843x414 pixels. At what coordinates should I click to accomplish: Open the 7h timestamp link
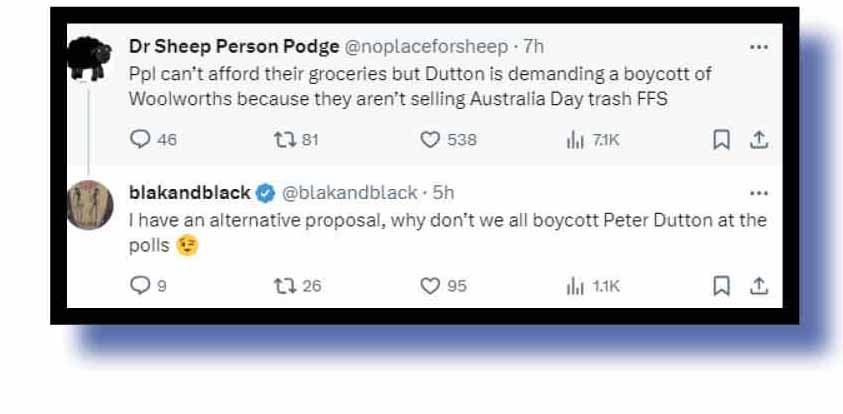coord(535,46)
